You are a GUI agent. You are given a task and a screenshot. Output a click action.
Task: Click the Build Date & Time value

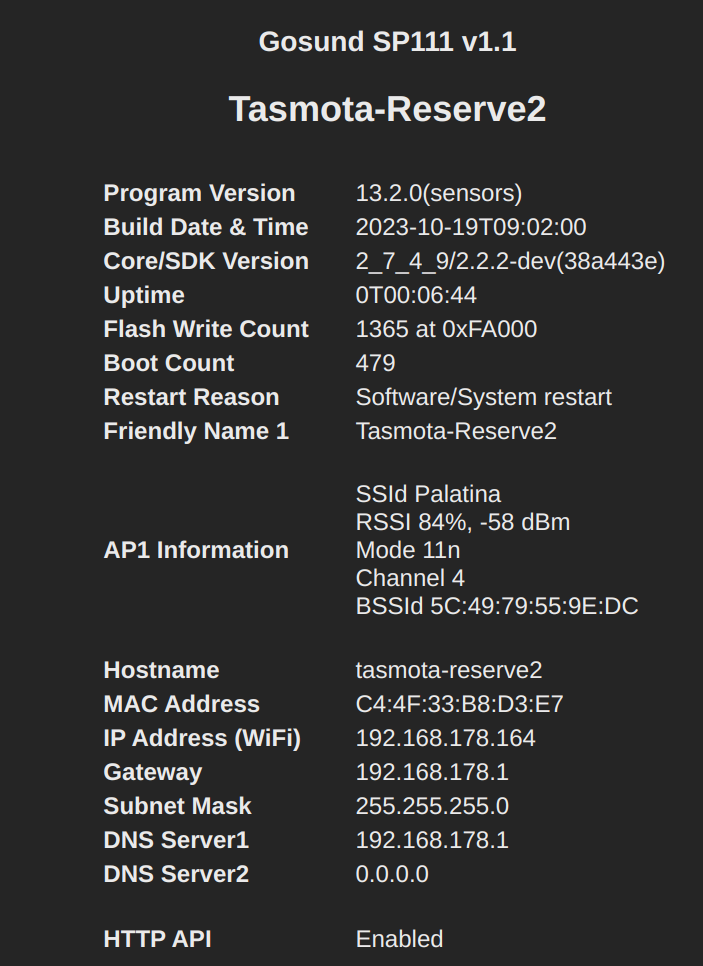[x=470, y=228]
